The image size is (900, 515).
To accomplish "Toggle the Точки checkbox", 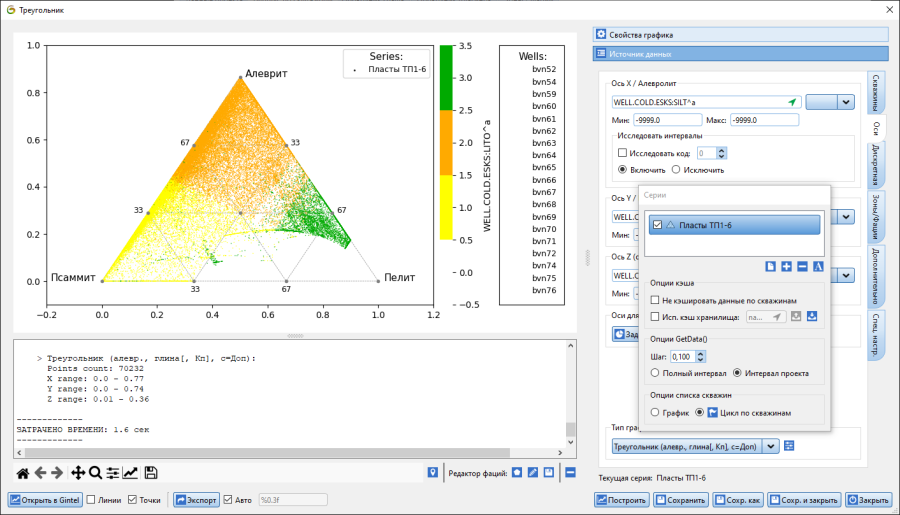I will 132,500.
